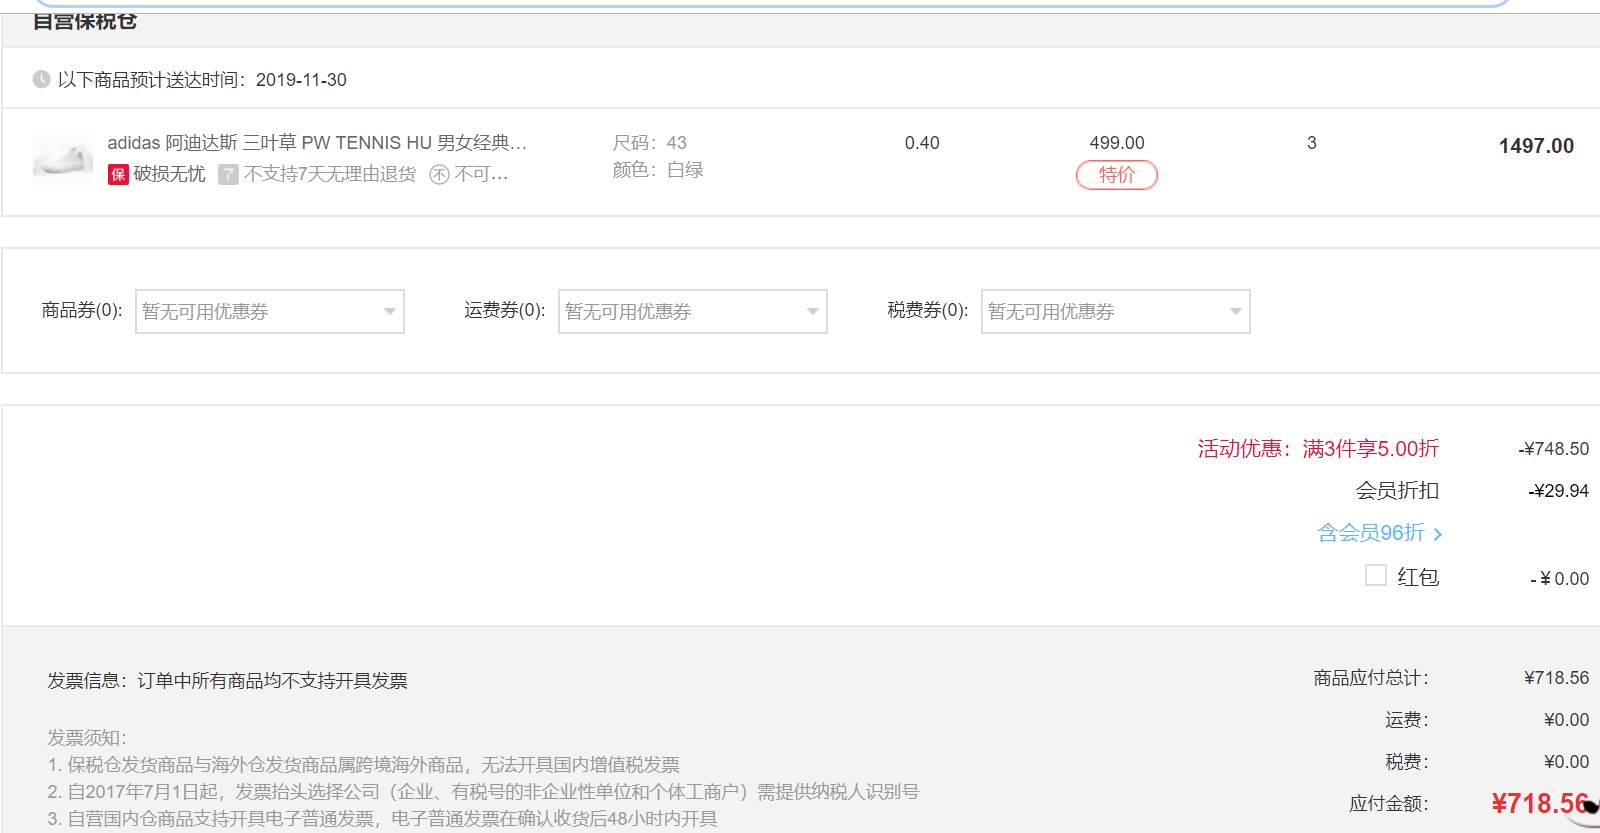The image size is (1600, 833).
Task: Click the discount amount -¥748.50
Action: (x=1554, y=449)
